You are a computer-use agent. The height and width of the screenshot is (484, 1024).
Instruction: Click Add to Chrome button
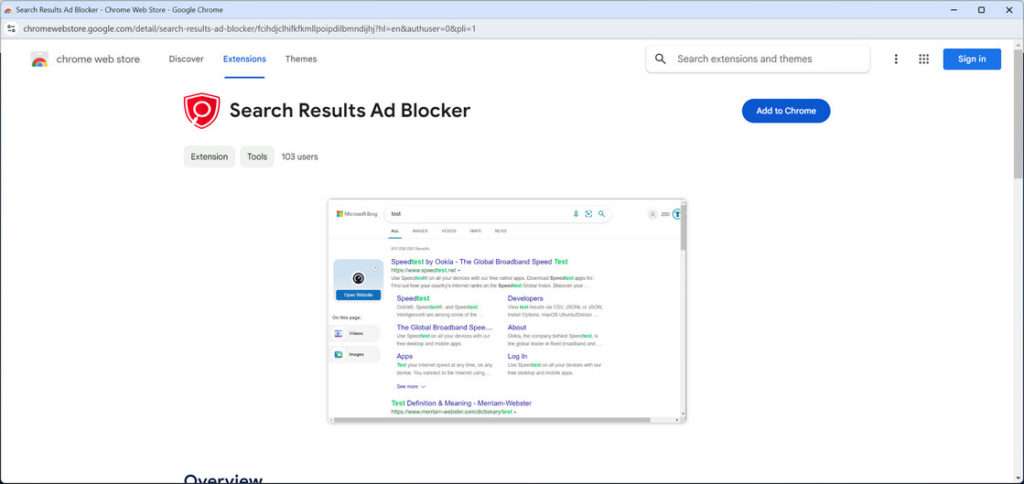(786, 111)
